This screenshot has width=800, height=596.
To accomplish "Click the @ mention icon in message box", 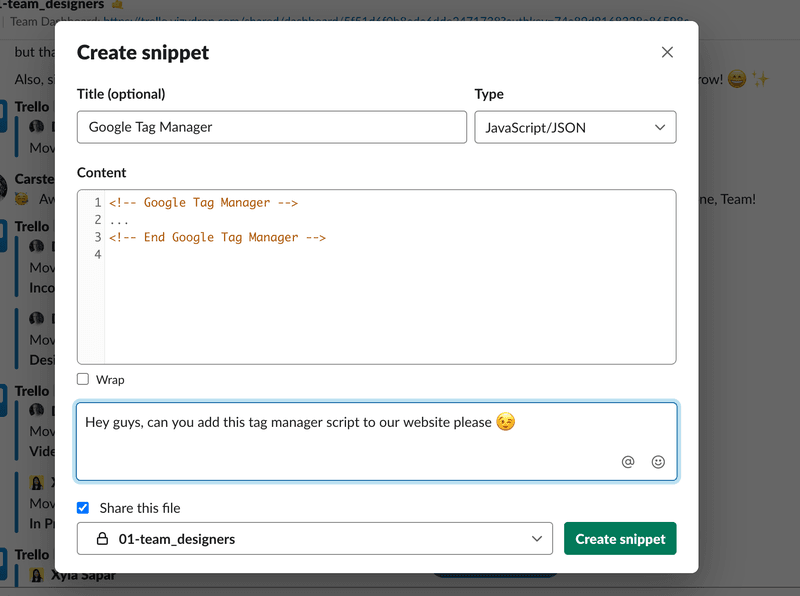I will click(x=628, y=462).
